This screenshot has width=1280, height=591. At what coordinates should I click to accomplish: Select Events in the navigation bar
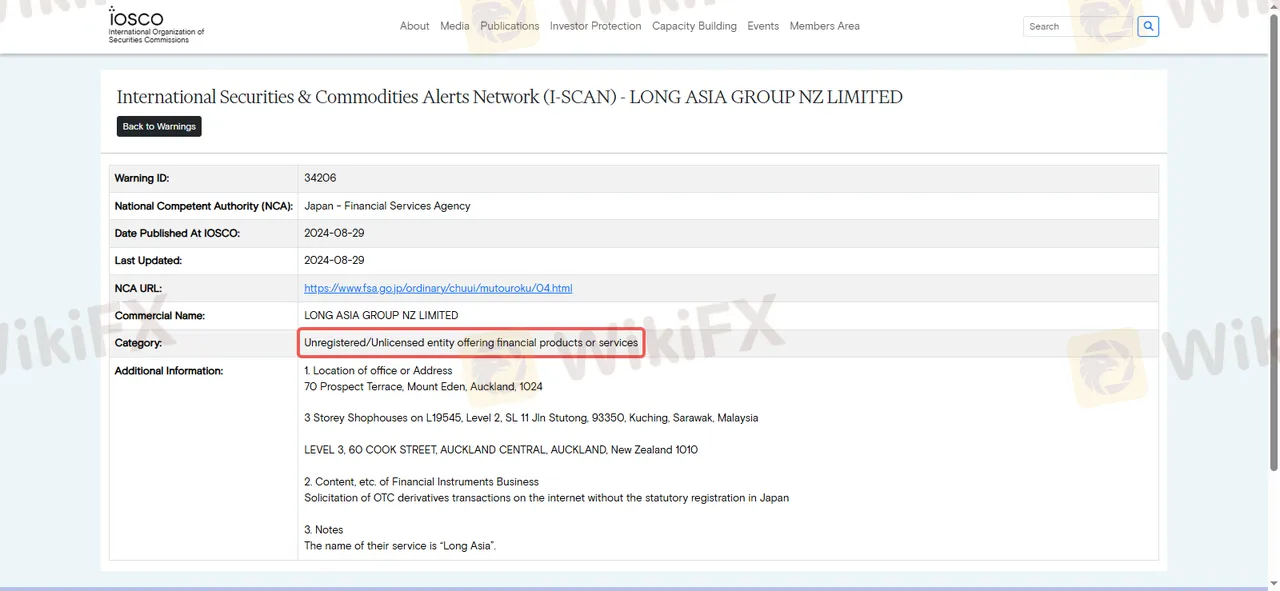[x=763, y=26]
